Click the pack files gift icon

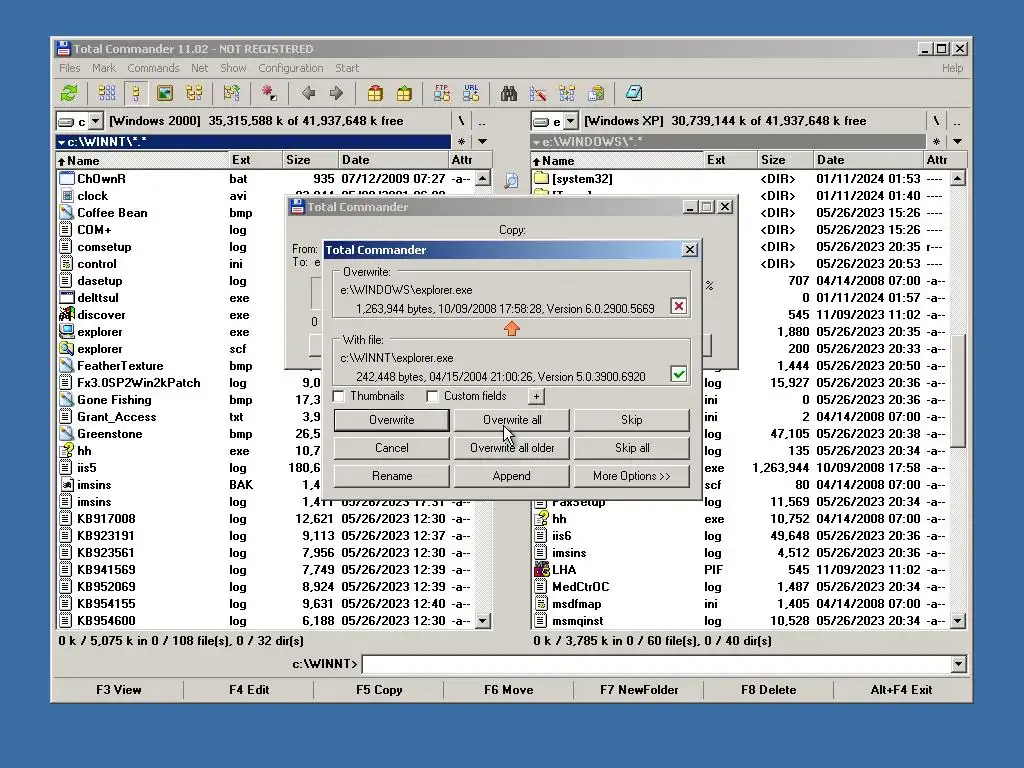375,93
